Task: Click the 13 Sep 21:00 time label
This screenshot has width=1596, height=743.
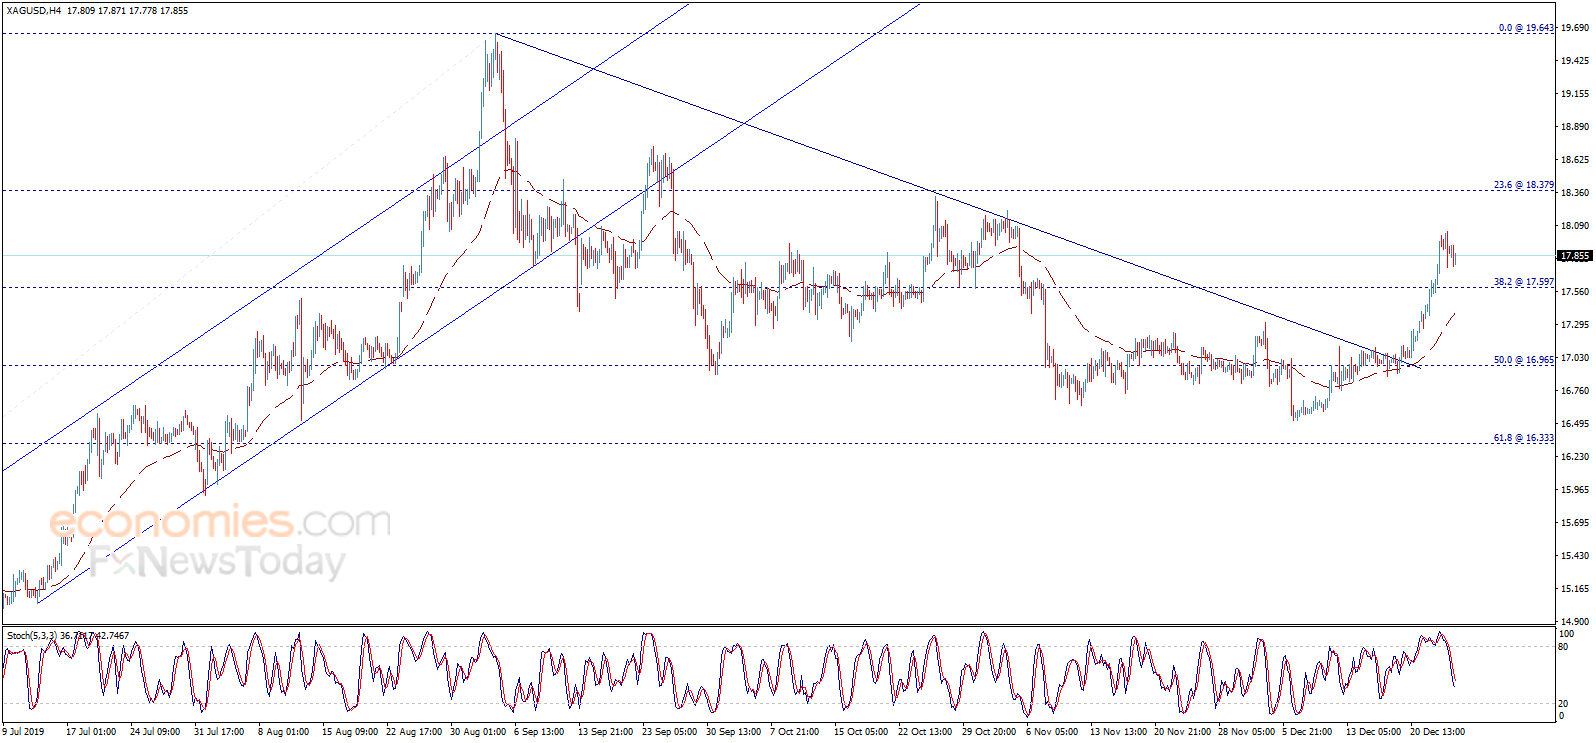Action: click(x=606, y=732)
